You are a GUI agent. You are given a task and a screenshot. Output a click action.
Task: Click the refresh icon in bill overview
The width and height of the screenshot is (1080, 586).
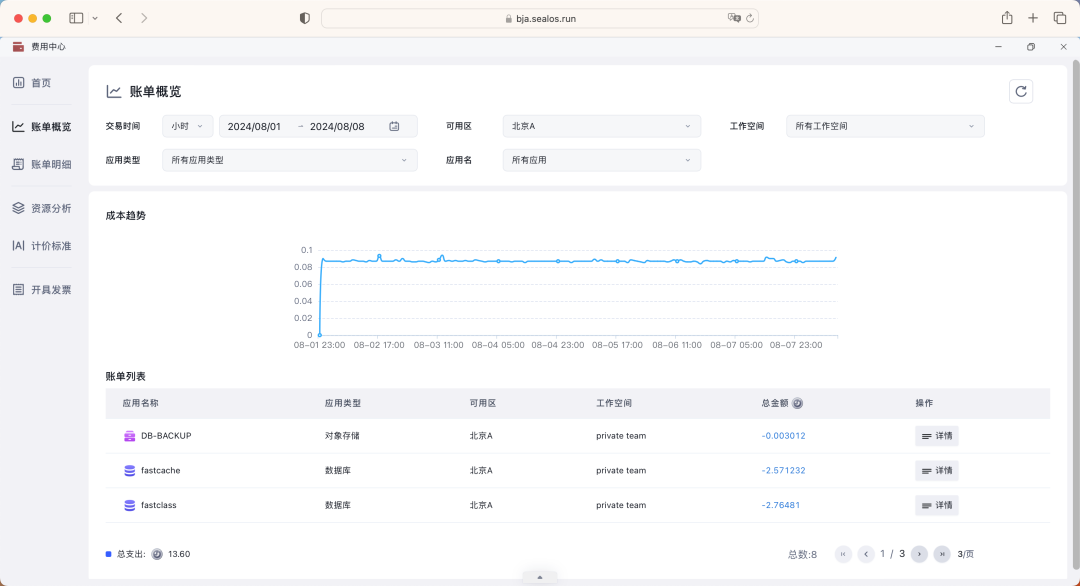coord(1020,92)
